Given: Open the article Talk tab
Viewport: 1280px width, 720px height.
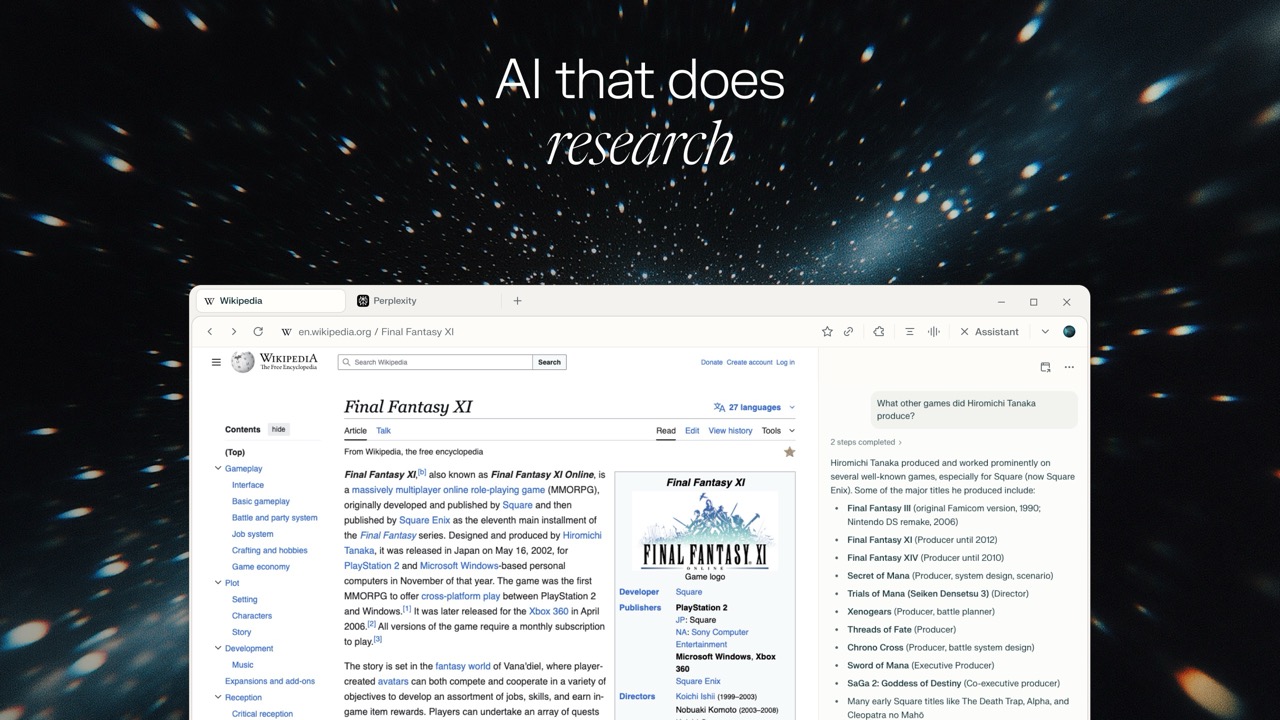Looking at the screenshot, I should click(383, 431).
